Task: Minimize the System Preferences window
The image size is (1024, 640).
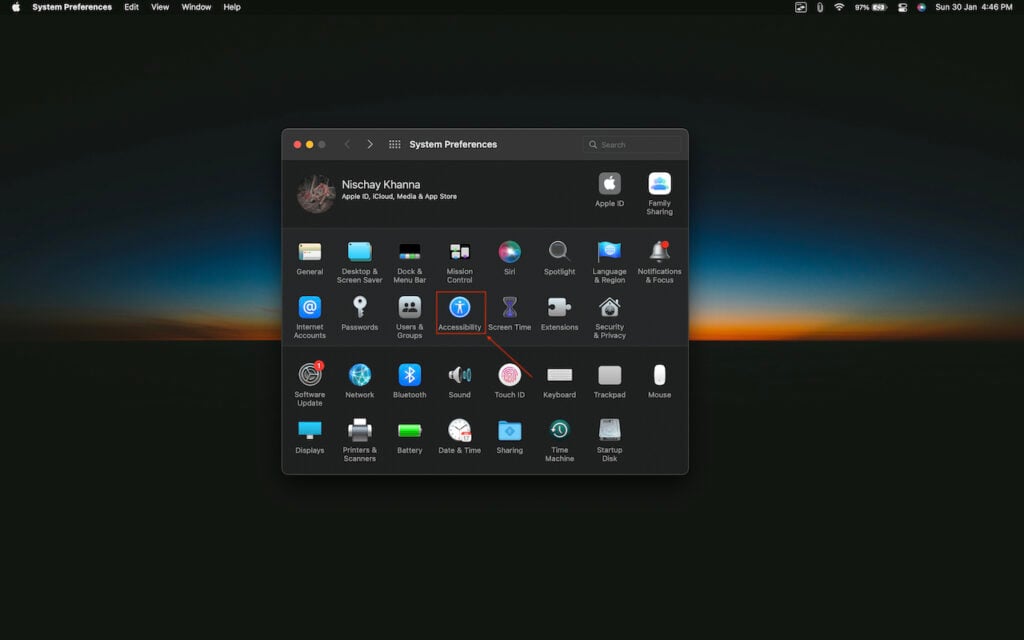Action: click(x=310, y=144)
